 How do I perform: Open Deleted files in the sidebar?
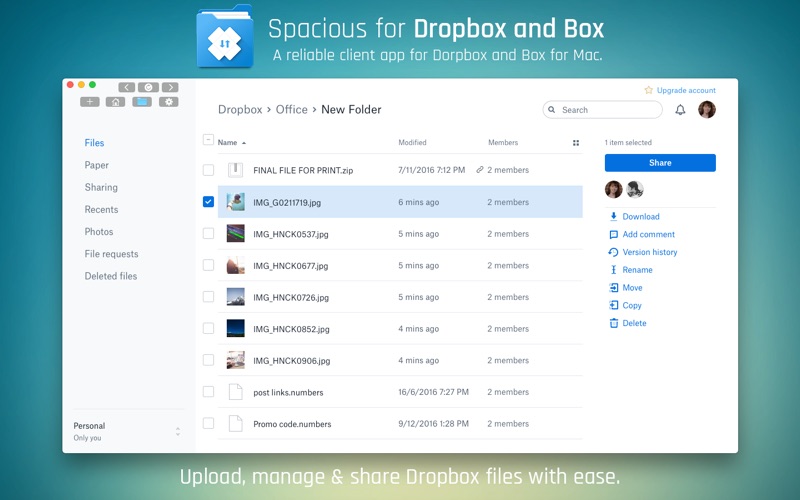tap(111, 276)
